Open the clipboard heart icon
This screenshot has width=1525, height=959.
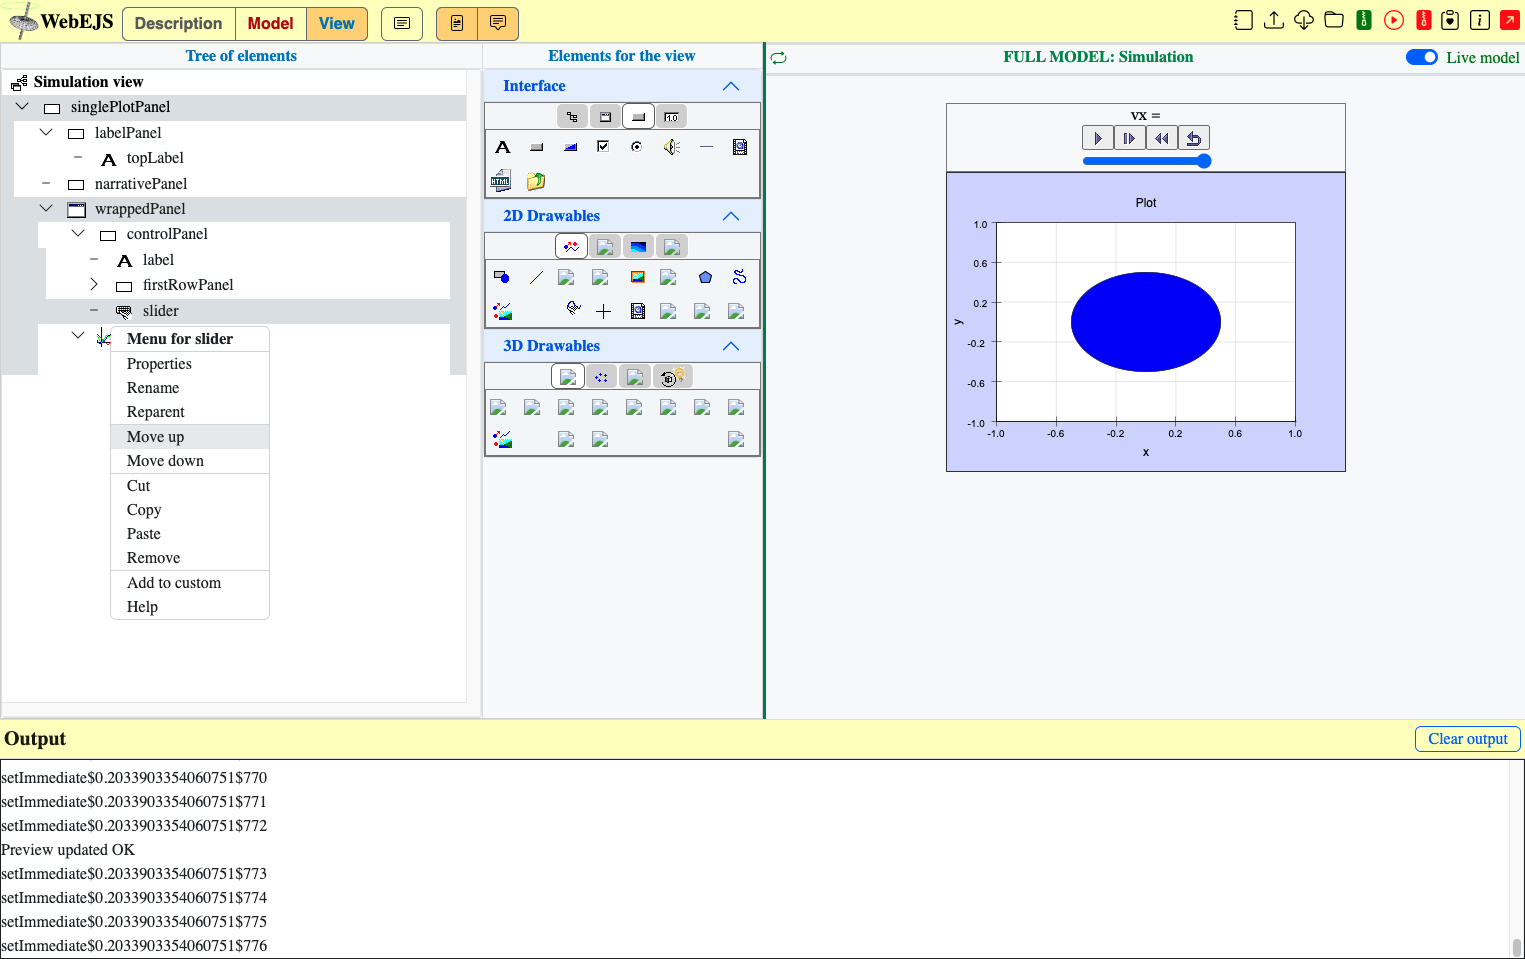1450,20
